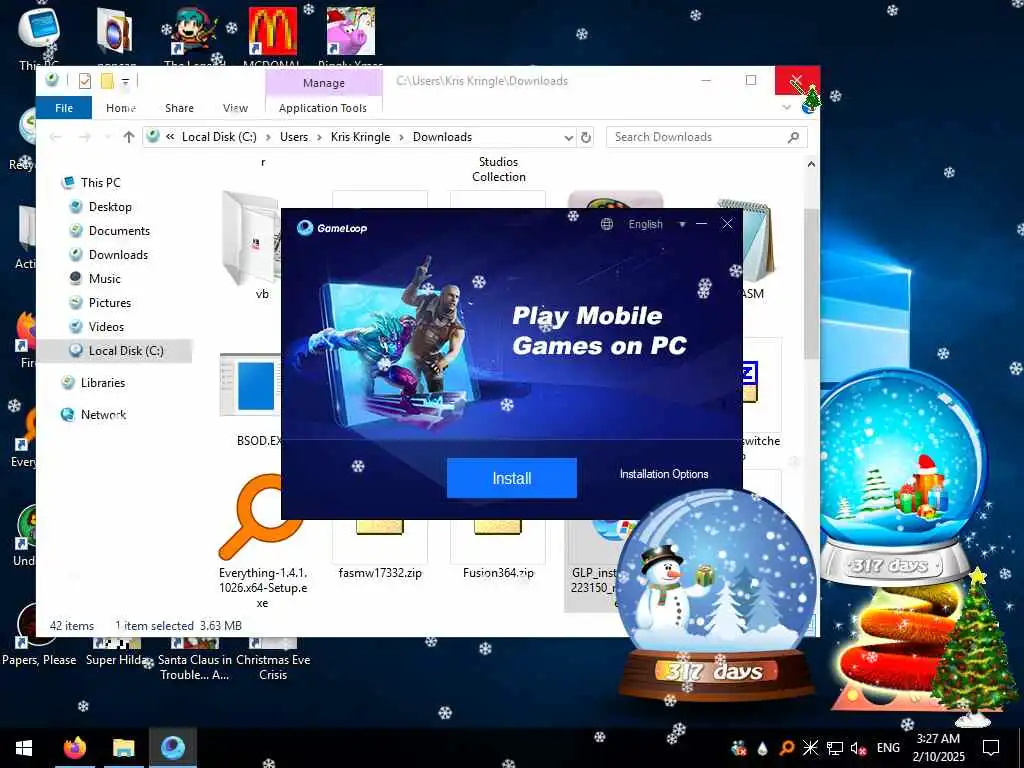
Task: Select Kris Kringle in the address path
Action: coord(360,136)
